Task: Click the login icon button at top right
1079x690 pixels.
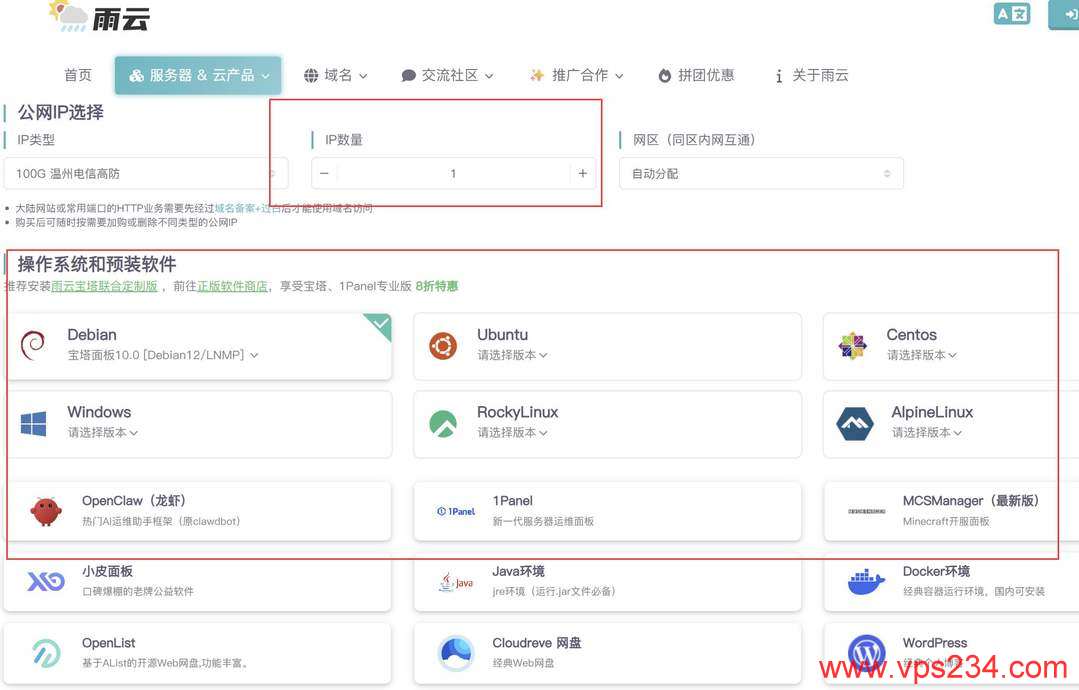Action: point(1065,14)
